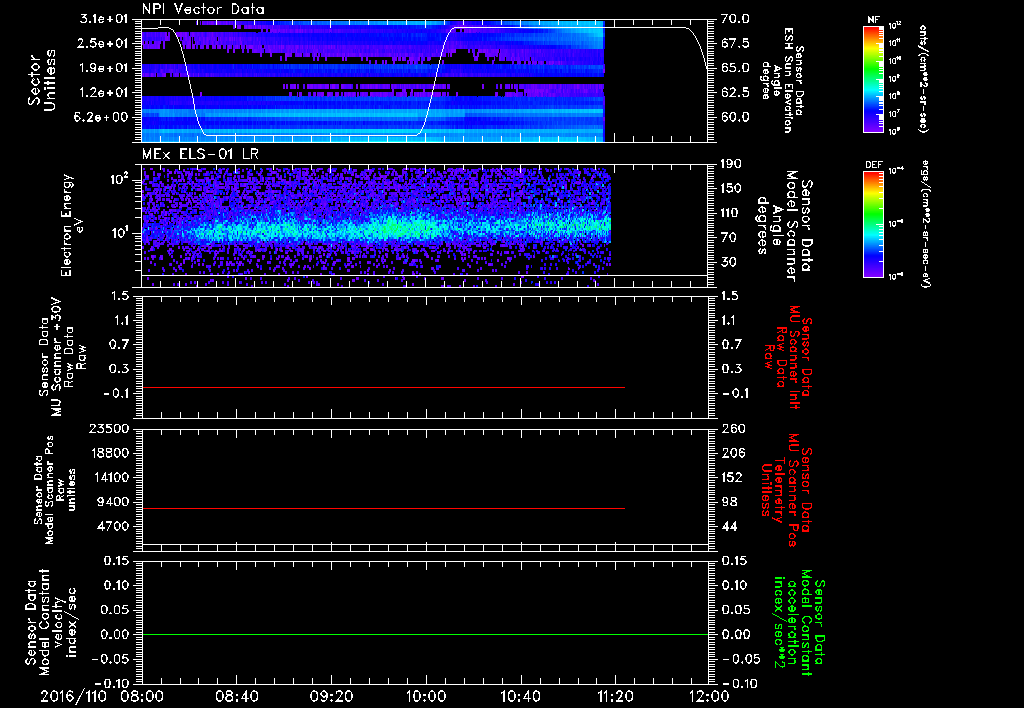Click the 70.0 sun elevation tick label
Image resolution: width=1024 pixels, height=708 pixels.
[735, 19]
